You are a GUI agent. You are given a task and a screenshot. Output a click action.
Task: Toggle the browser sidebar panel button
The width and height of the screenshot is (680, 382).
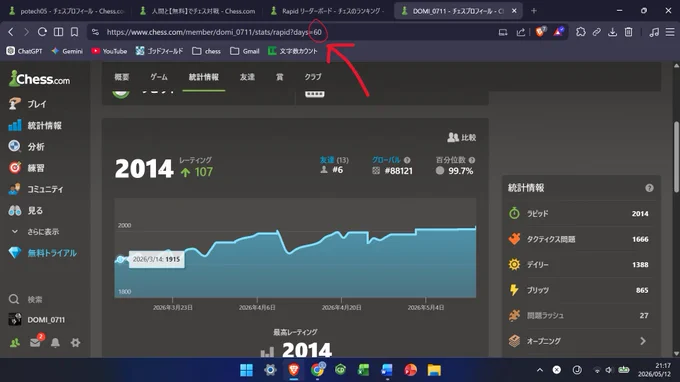pos(58,32)
